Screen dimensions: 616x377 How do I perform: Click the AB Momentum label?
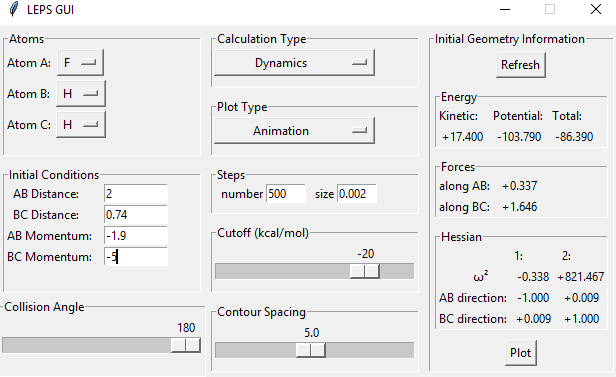(x=50, y=236)
